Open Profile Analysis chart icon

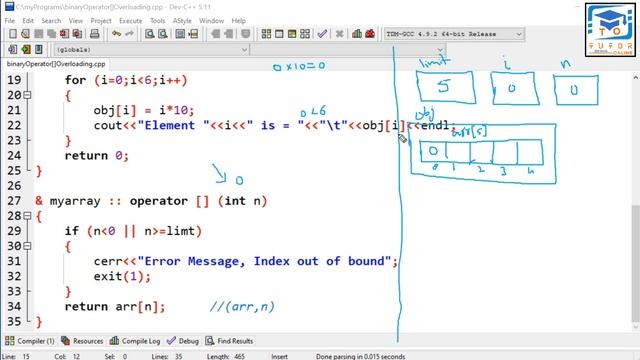tap(357, 34)
